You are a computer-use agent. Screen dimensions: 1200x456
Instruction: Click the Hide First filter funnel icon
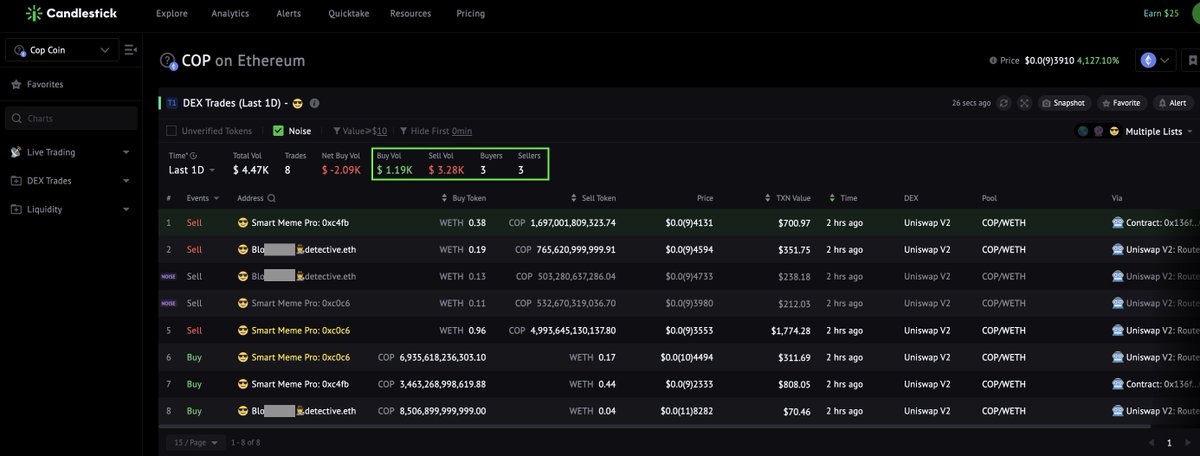coord(404,131)
